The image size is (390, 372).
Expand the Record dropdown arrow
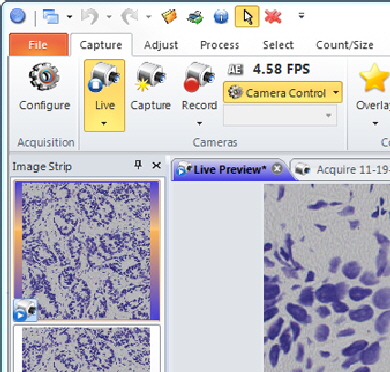coord(199,124)
